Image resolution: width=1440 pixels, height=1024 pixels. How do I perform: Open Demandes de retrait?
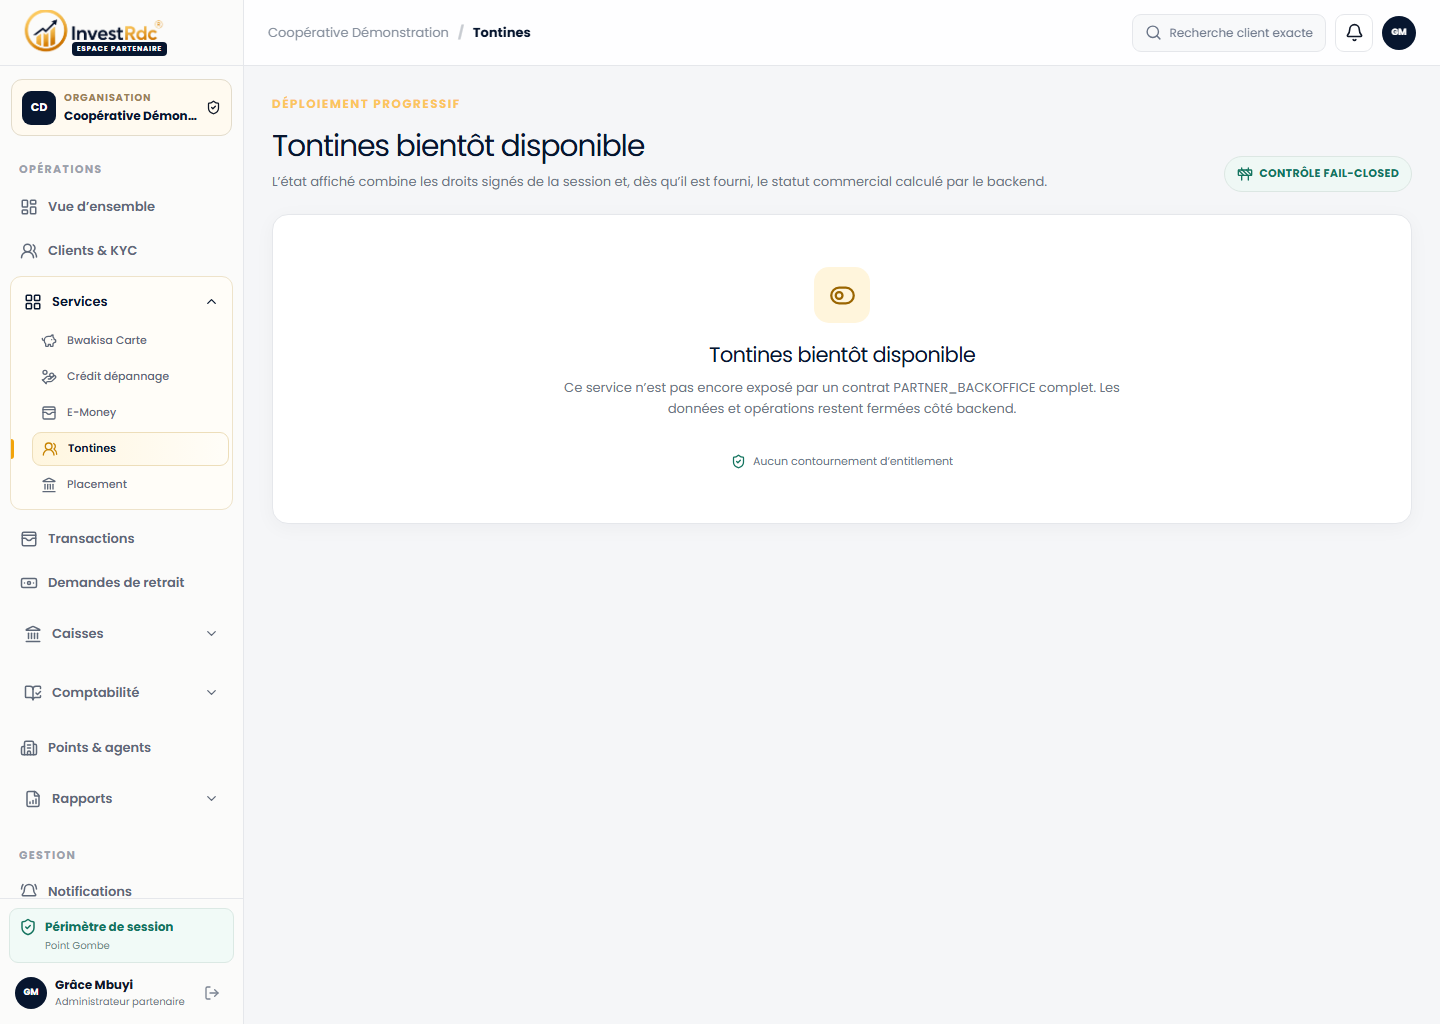pyautogui.click(x=121, y=583)
